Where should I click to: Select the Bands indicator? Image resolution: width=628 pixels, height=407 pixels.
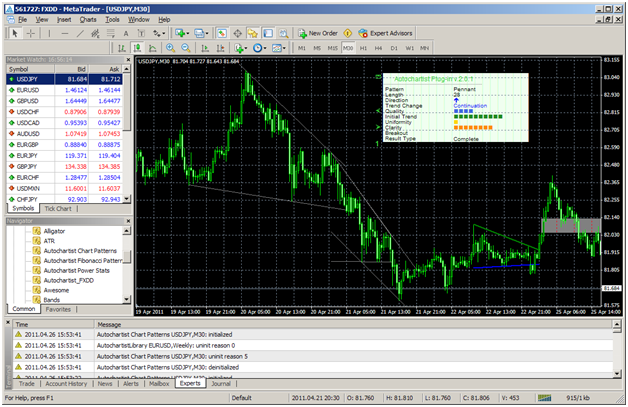(x=52, y=300)
